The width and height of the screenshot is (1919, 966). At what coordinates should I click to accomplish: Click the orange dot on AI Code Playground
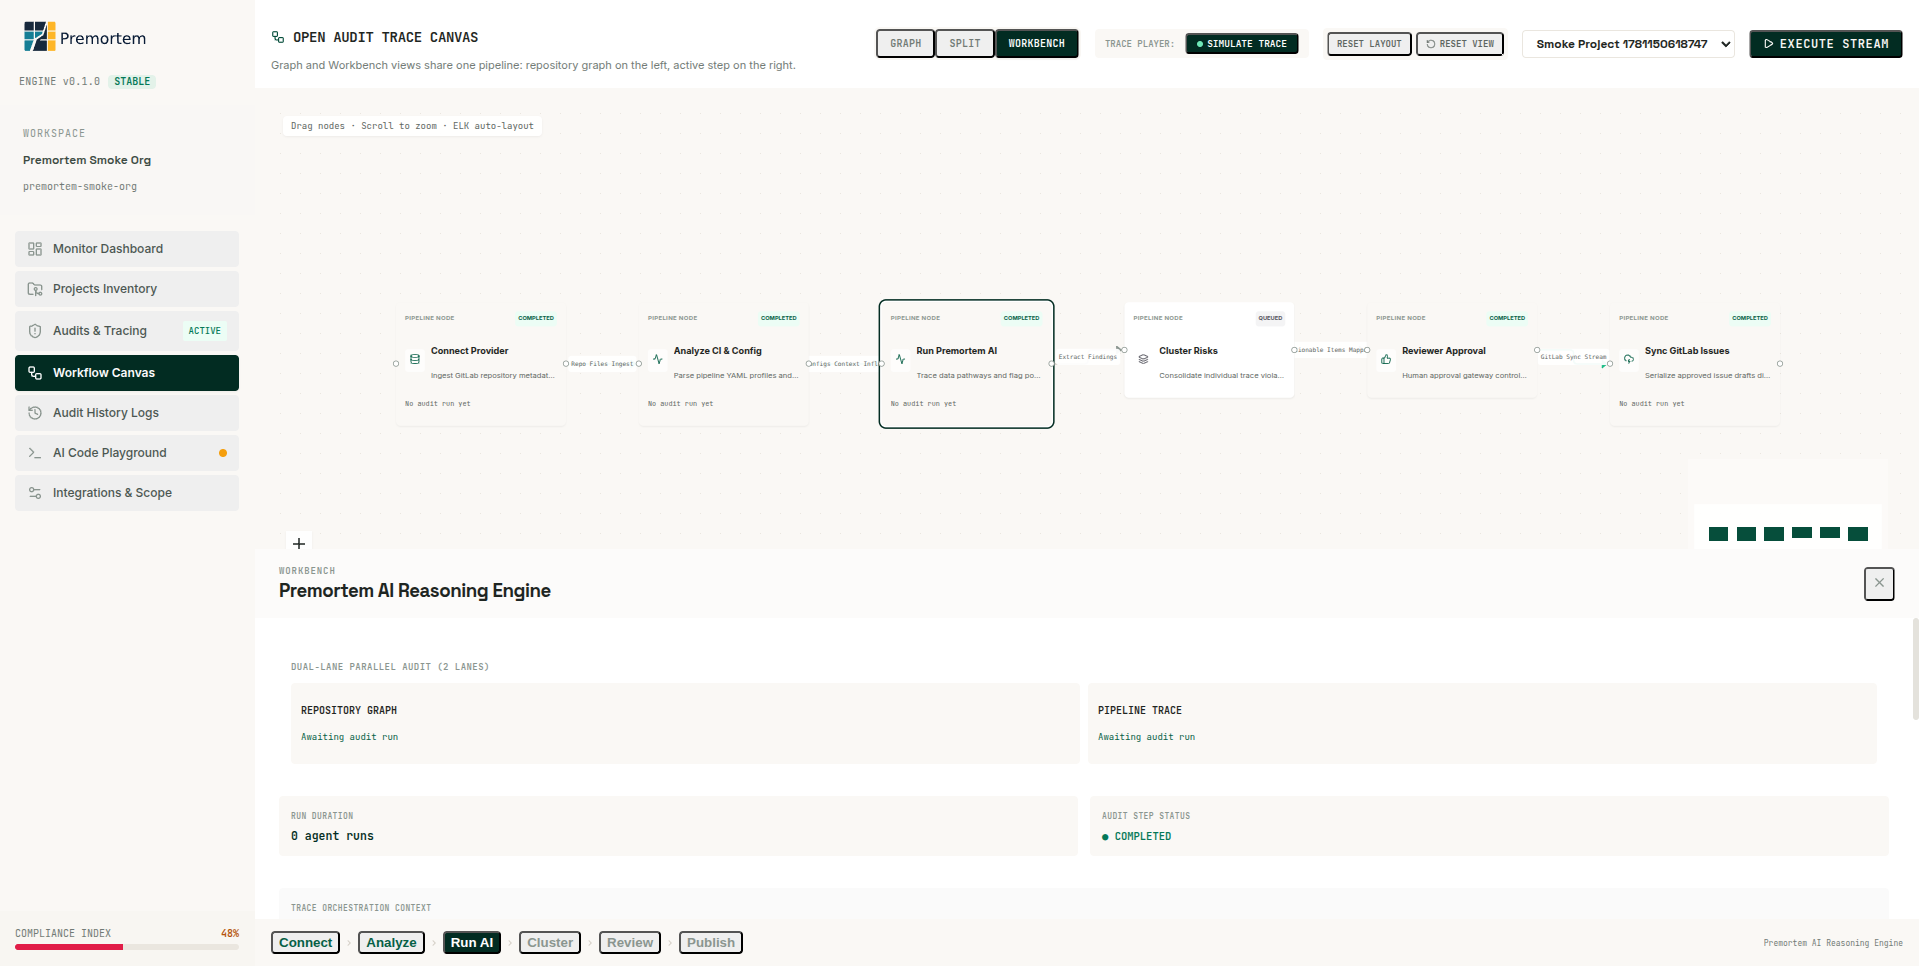223,453
